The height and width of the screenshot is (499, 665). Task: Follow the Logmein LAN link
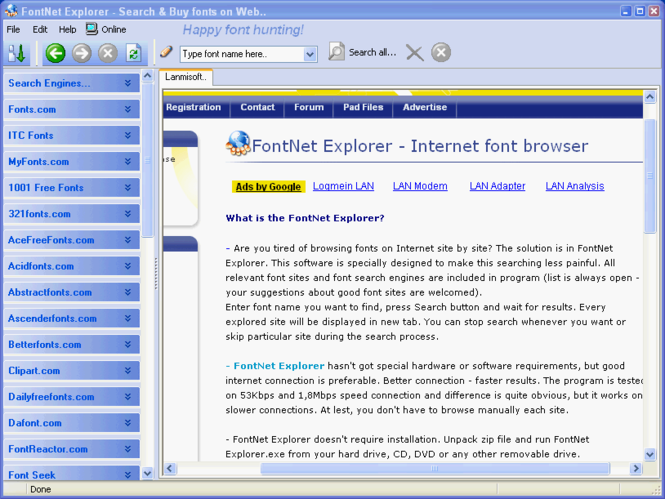343,186
